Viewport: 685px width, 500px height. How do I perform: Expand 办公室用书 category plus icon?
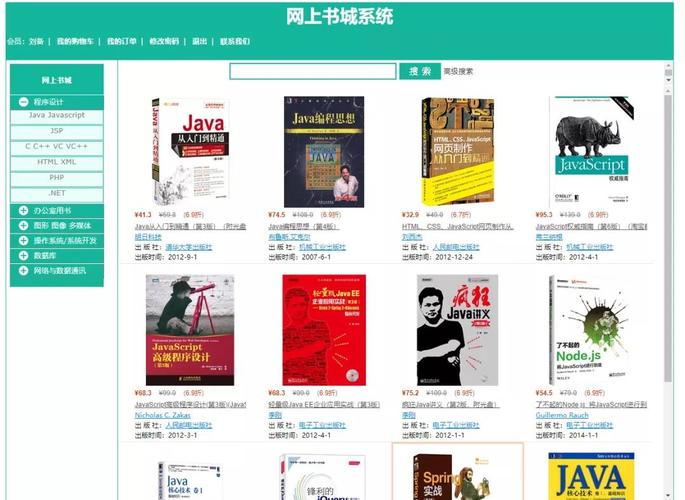pyautogui.click(x=24, y=210)
